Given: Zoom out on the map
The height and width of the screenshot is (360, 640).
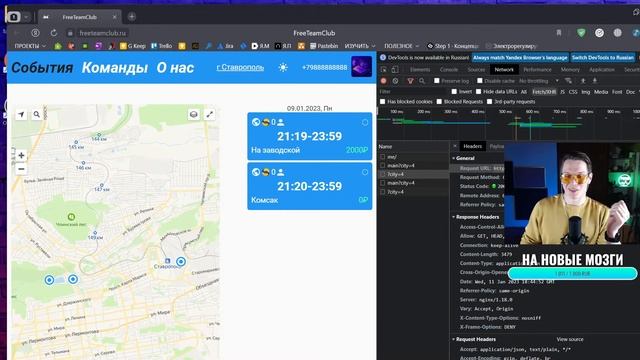Looking at the screenshot, I should [21, 169].
